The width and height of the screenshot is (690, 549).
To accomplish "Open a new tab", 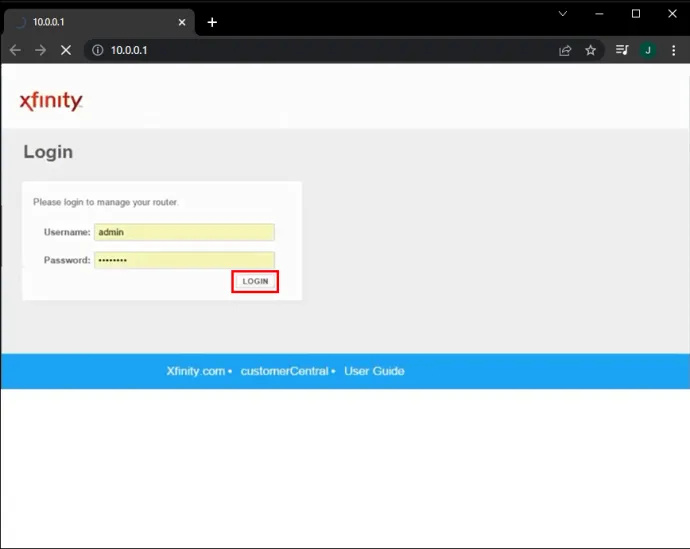I will point(212,22).
